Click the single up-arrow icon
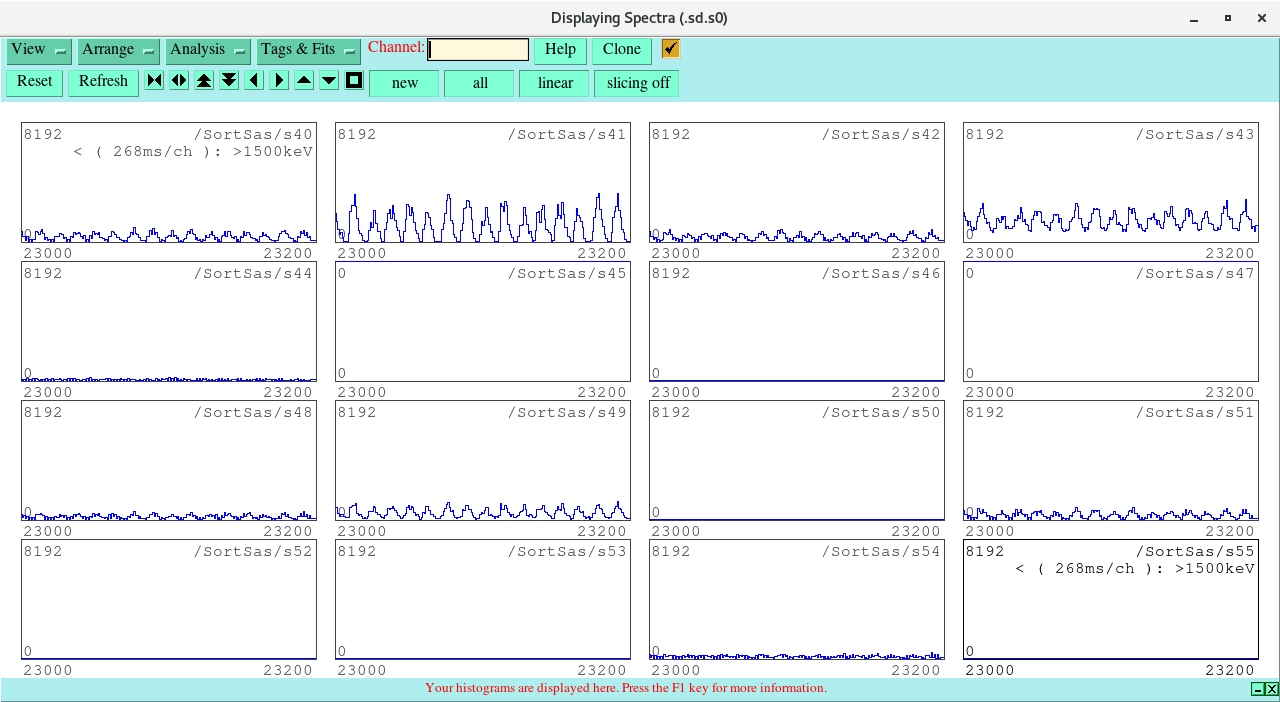Image resolution: width=1280 pixels, height=702 pixels. tap(304, 81)
